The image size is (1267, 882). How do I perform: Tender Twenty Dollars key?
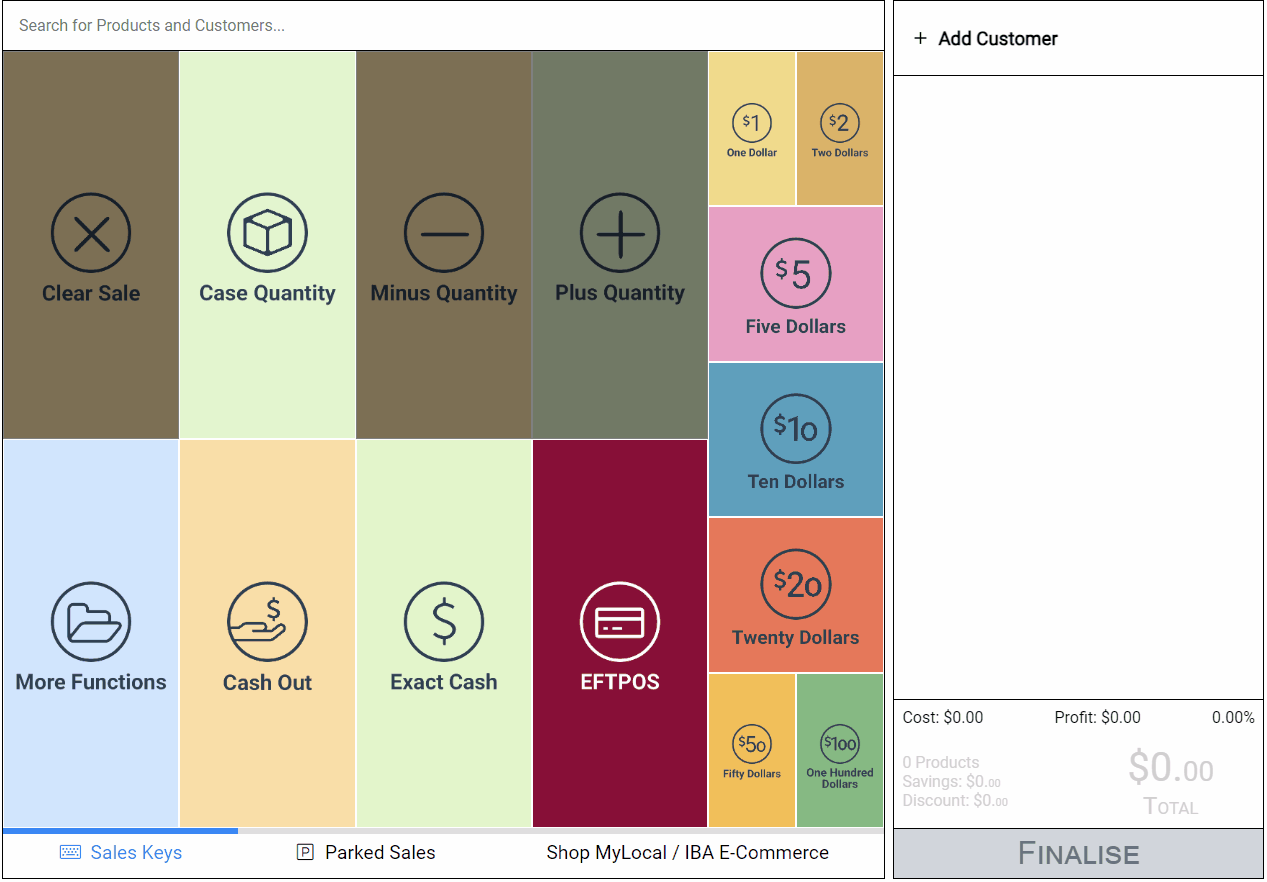tap(796, 595)
